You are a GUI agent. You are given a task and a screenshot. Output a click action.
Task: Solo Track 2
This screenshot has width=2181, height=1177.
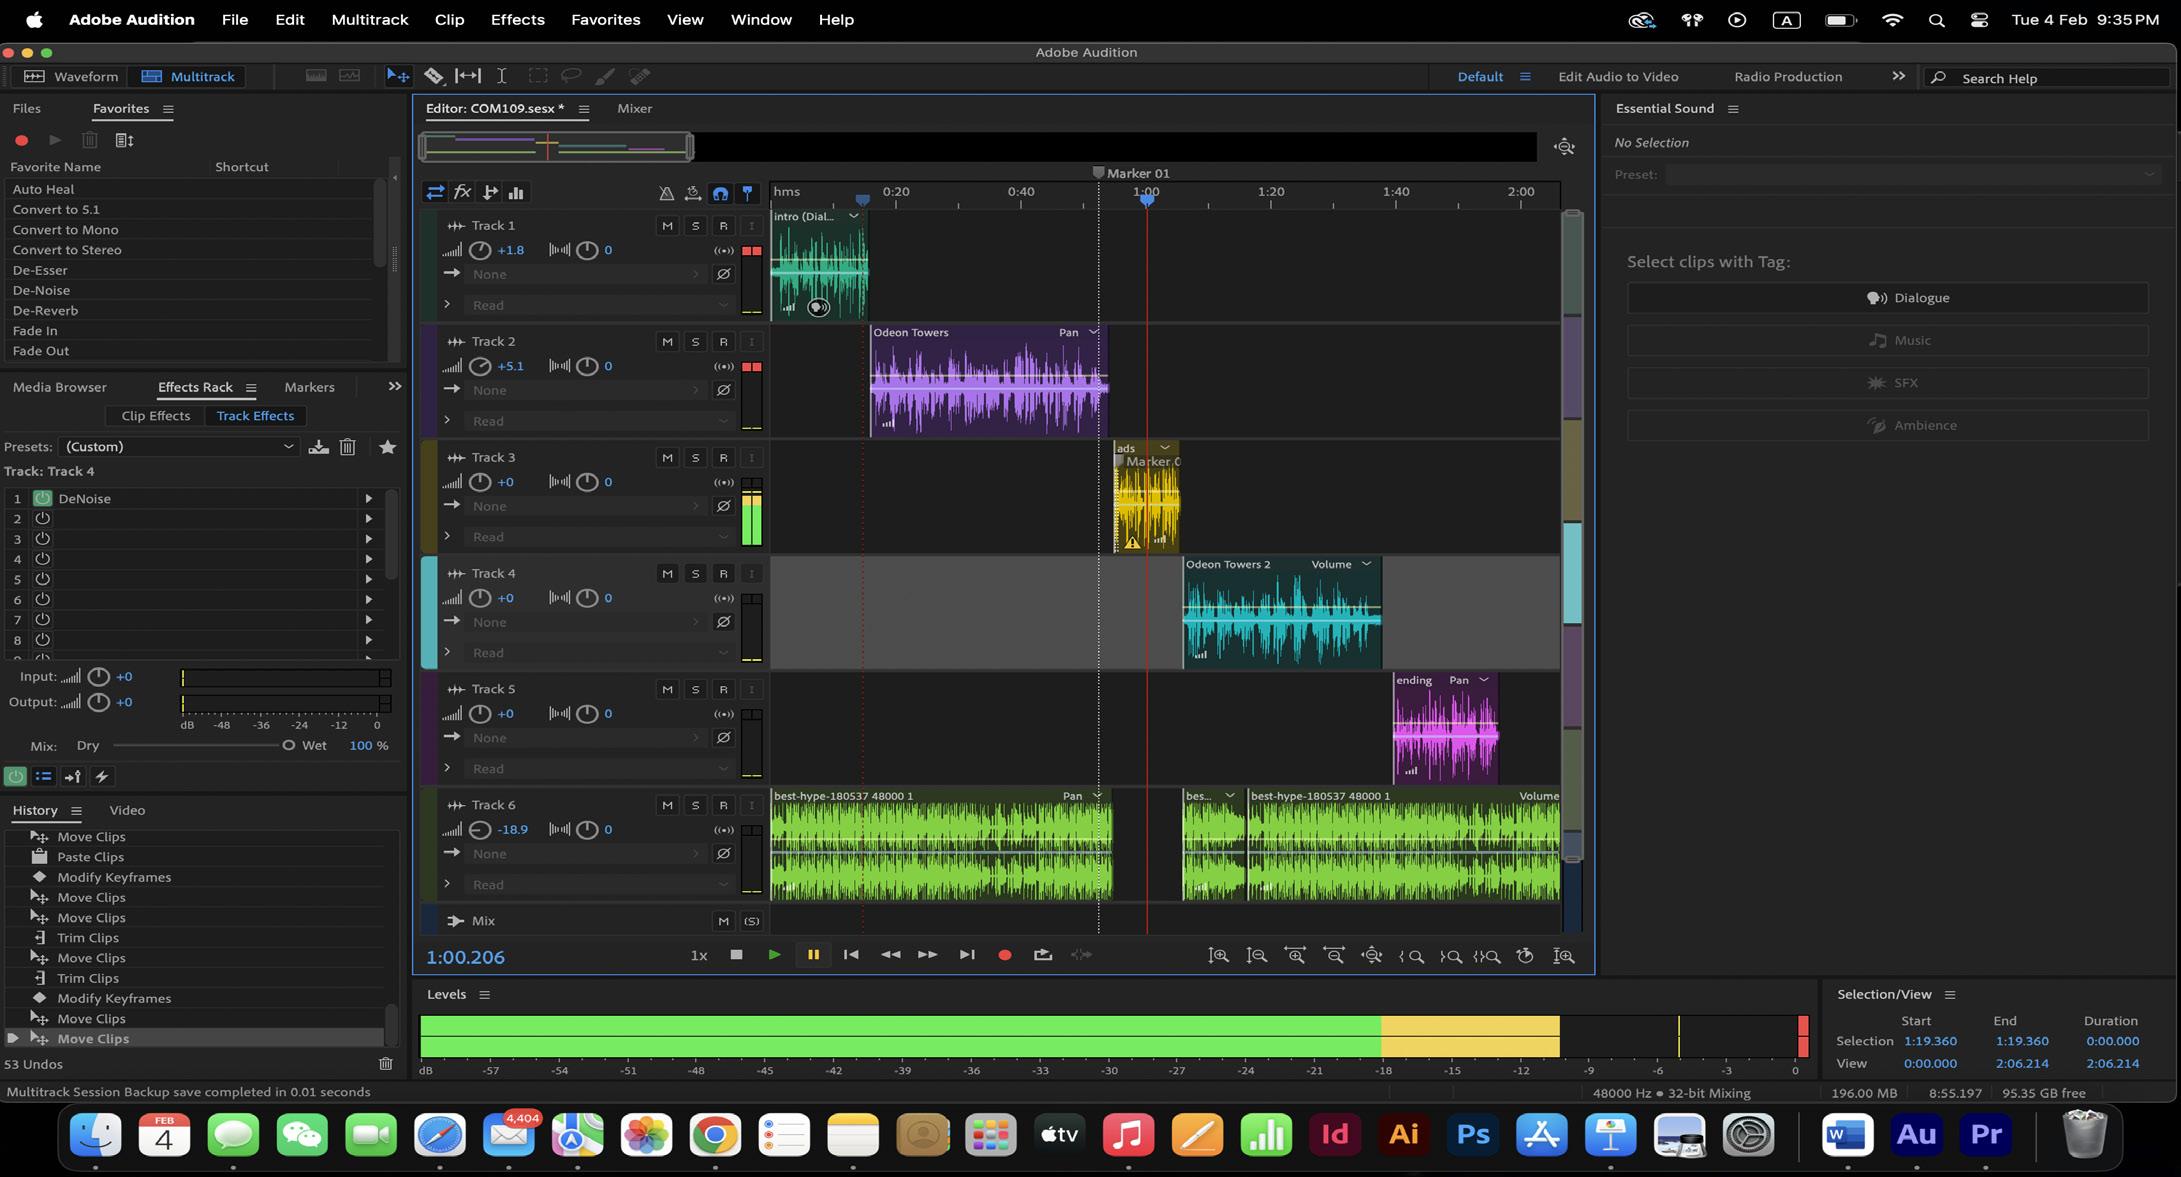coord(695,342)
